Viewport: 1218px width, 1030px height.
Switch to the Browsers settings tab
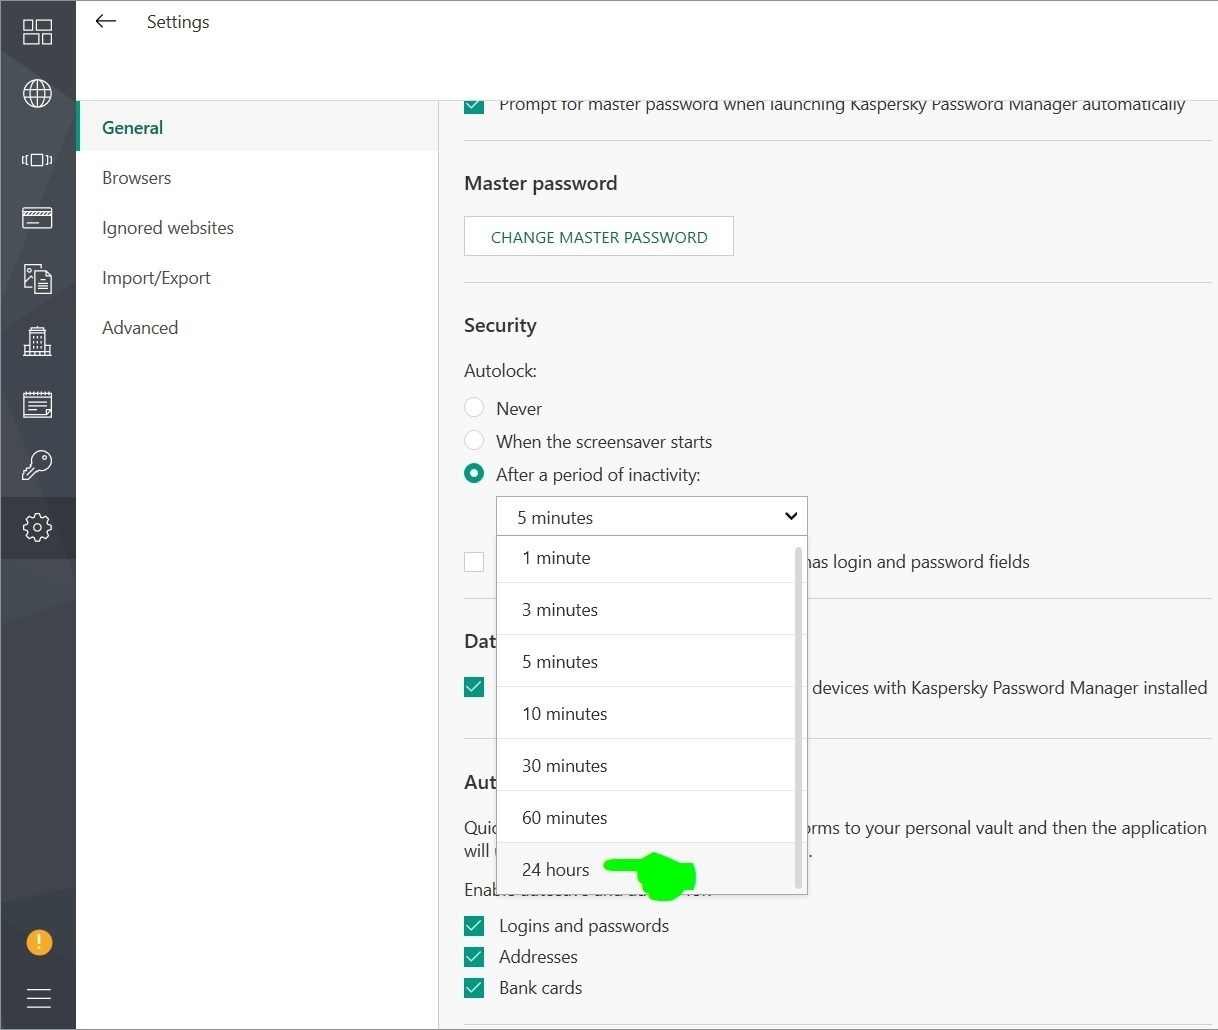point(136,178)
